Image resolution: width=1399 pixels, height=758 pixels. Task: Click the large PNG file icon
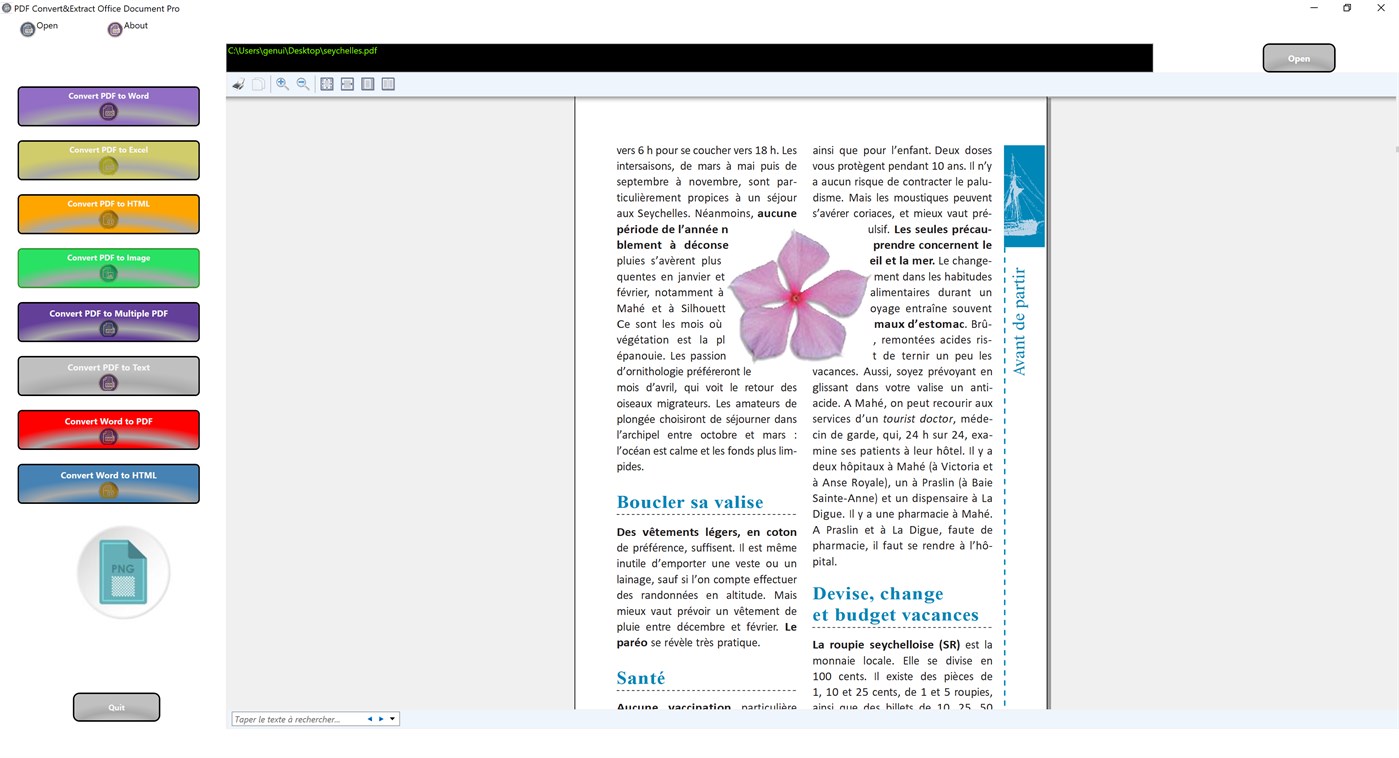point(123,571)
